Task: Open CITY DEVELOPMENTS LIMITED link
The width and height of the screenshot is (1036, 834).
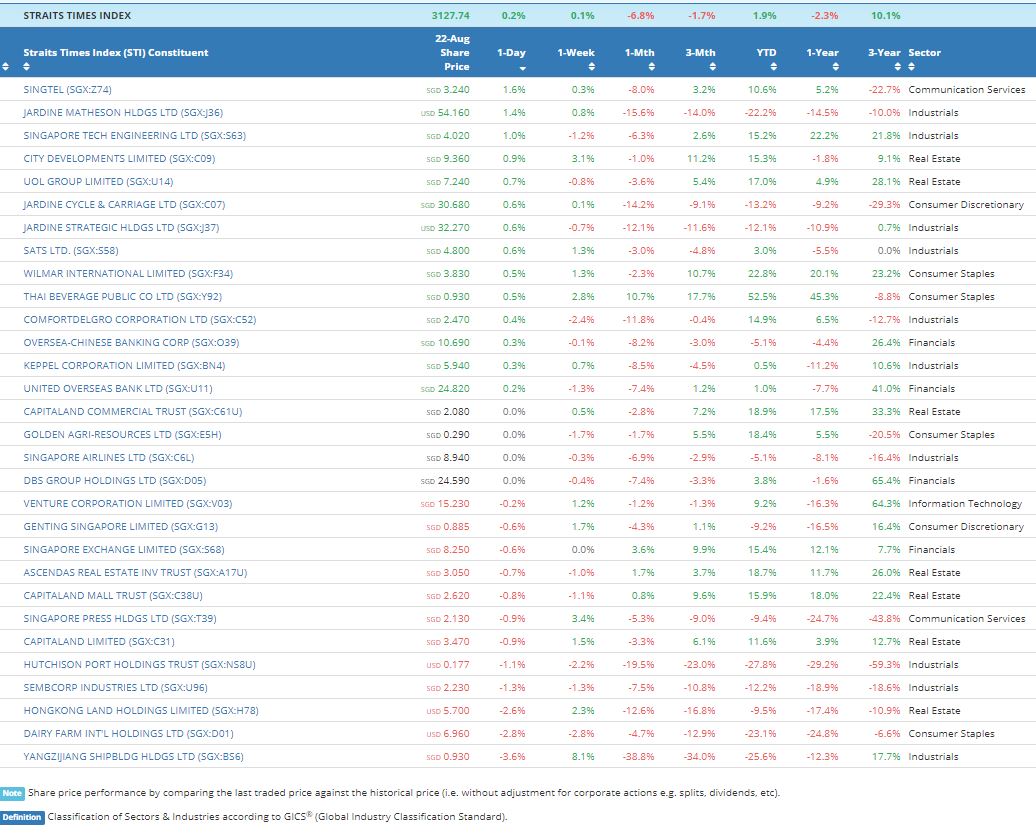Action: (x=119, y=159)
